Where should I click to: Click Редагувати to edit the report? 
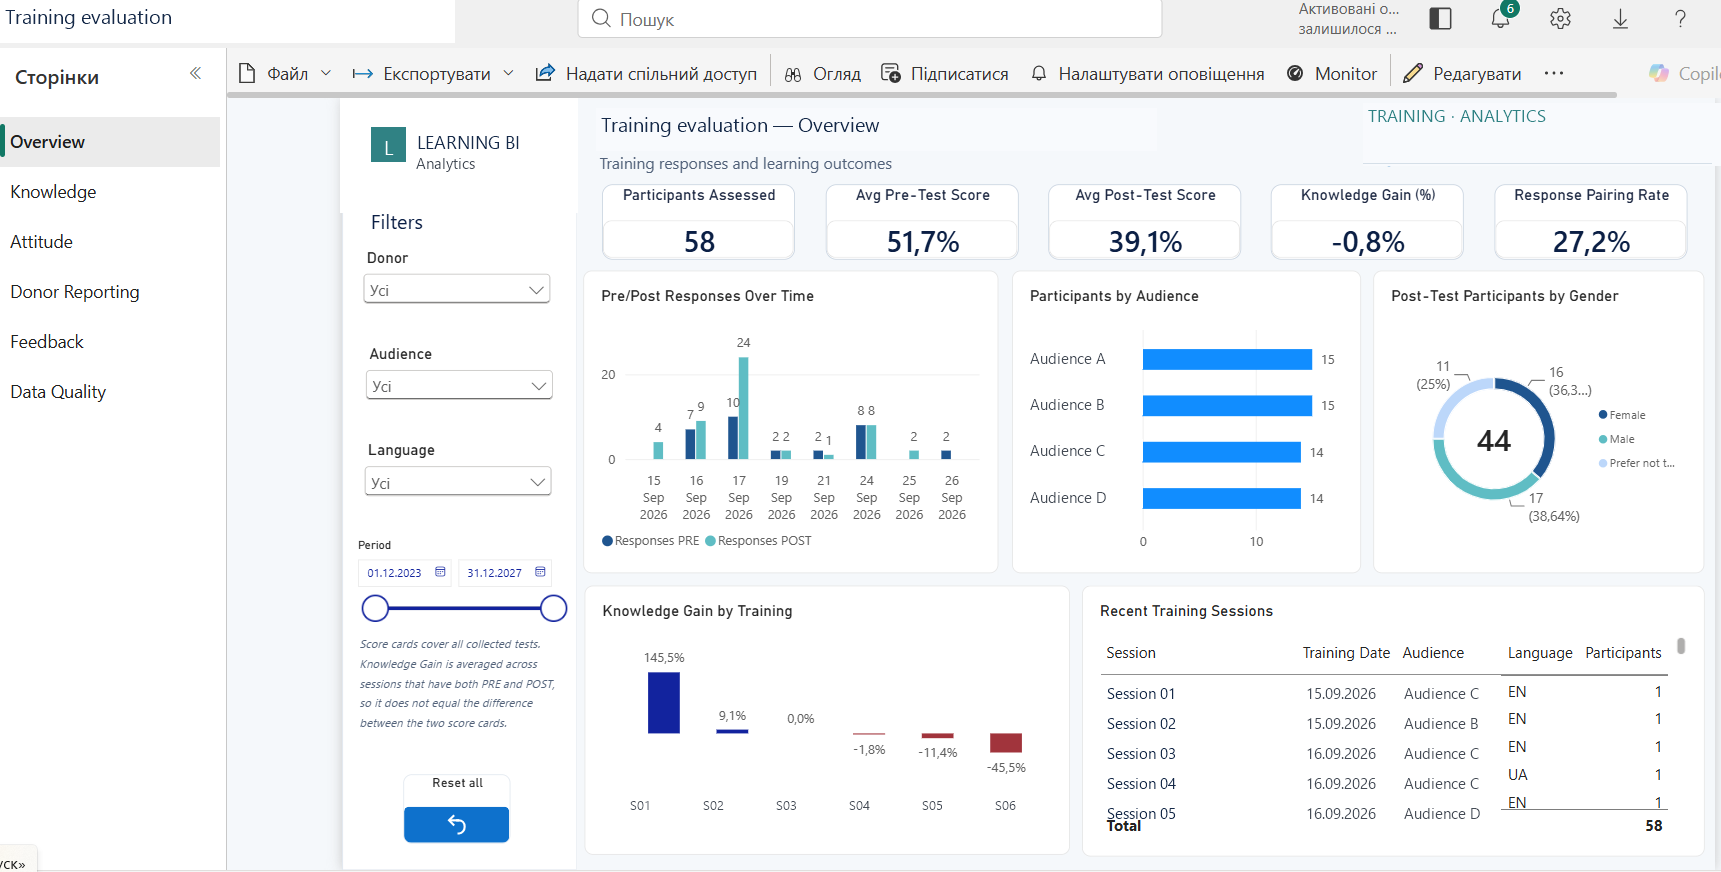pyautogui.click(x=1462, y=73)
